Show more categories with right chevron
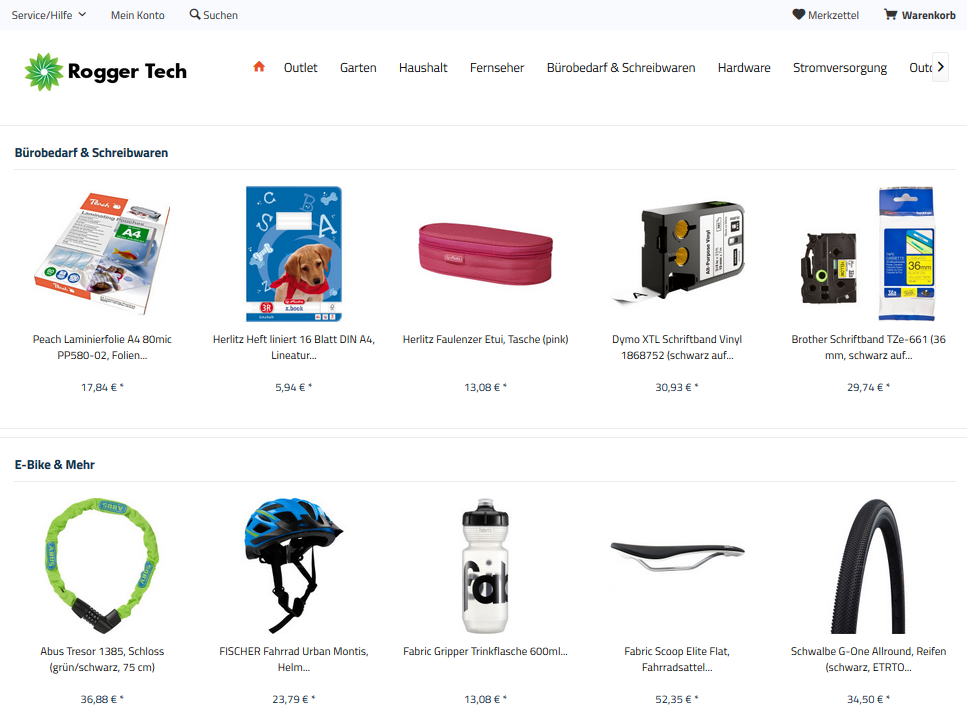Viewport: 967px width, 716px height. tap(940, 67)
